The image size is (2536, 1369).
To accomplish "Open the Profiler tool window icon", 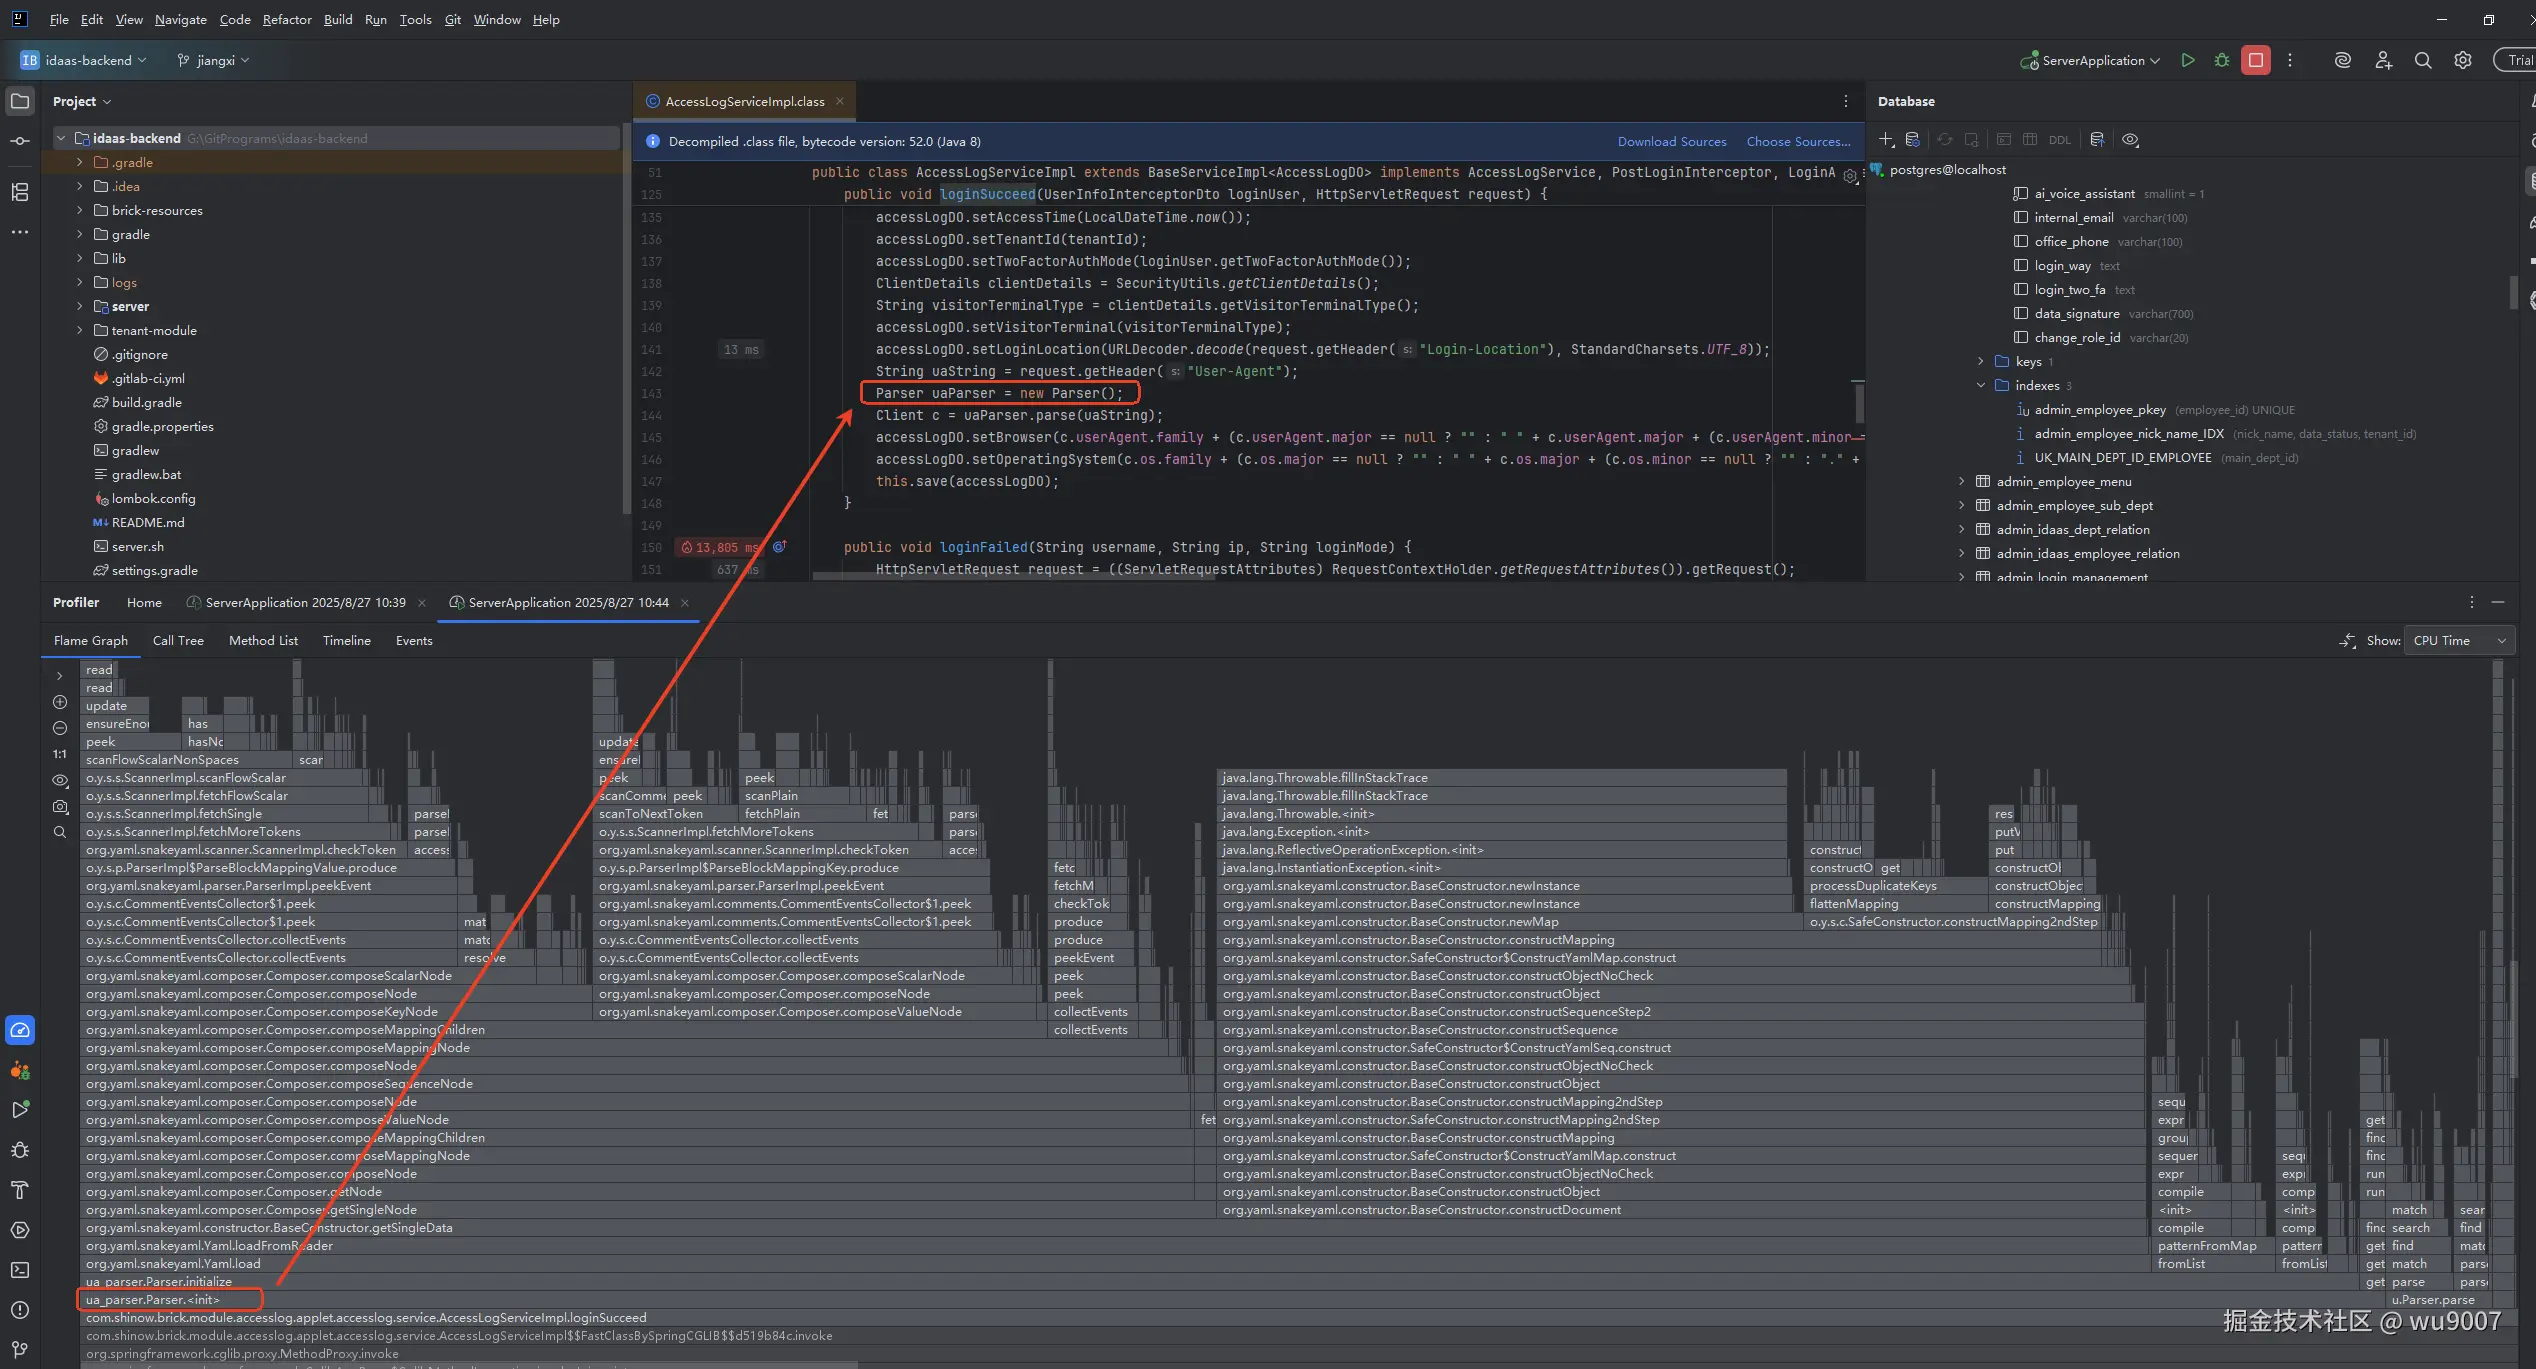I will 20,1030.
